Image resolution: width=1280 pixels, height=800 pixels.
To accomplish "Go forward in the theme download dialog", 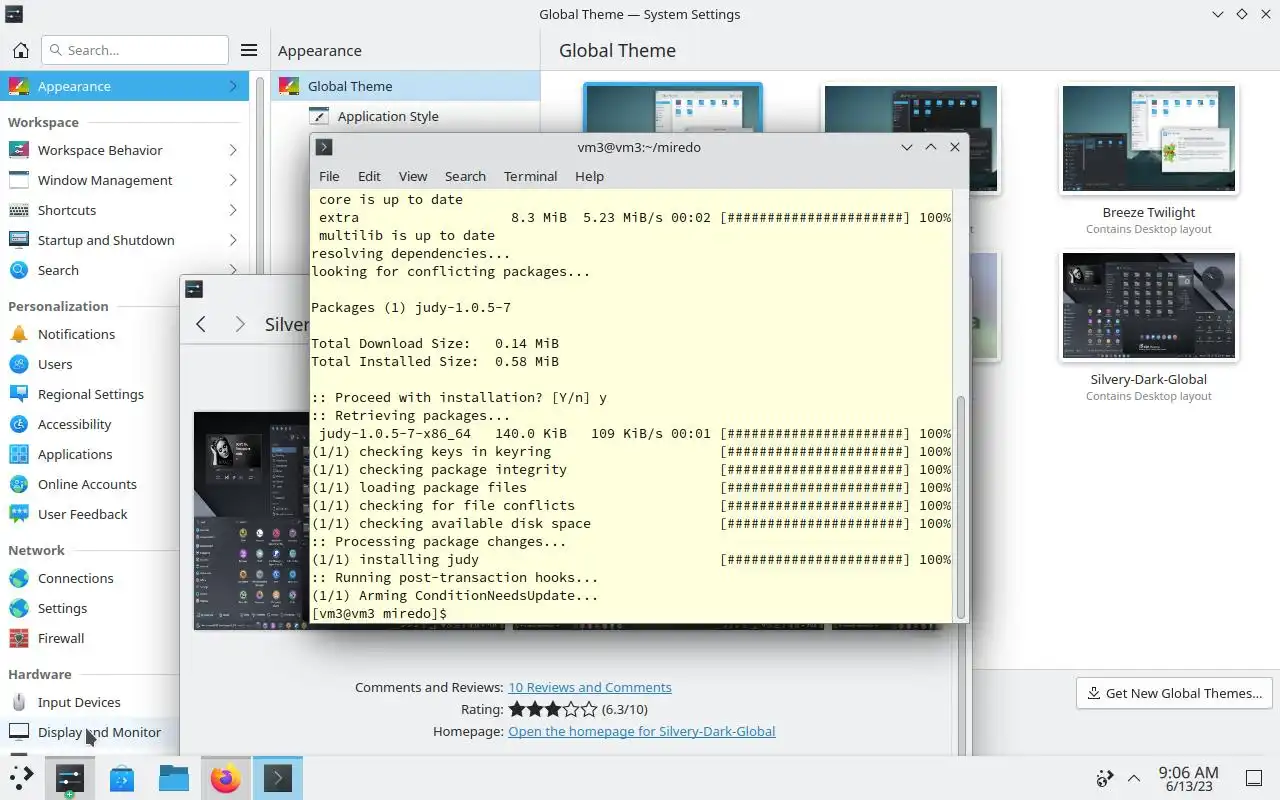I will (x=239, y=324).
